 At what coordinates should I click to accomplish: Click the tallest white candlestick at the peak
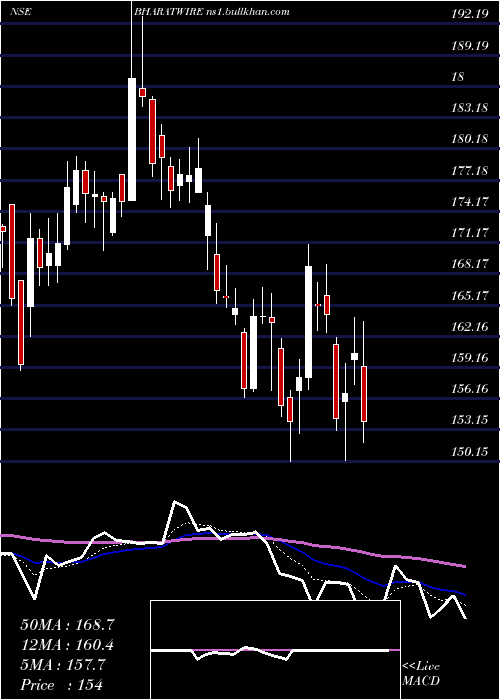(x=132, y=139)
